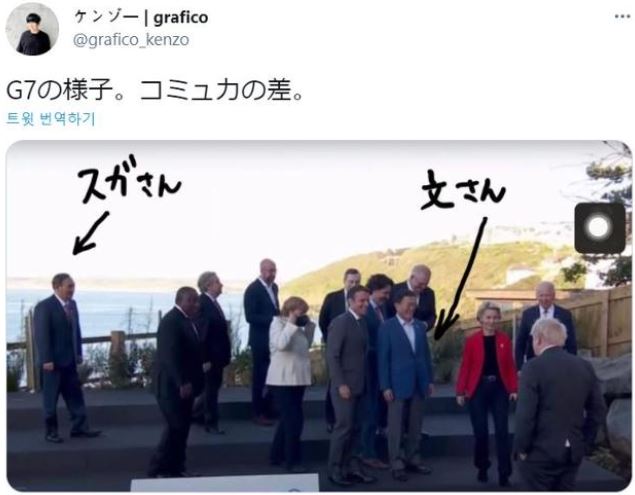Click the man walking alone at far left
Image resolution: width=635 pixels, height=495 pixels.
click(63, 358)
